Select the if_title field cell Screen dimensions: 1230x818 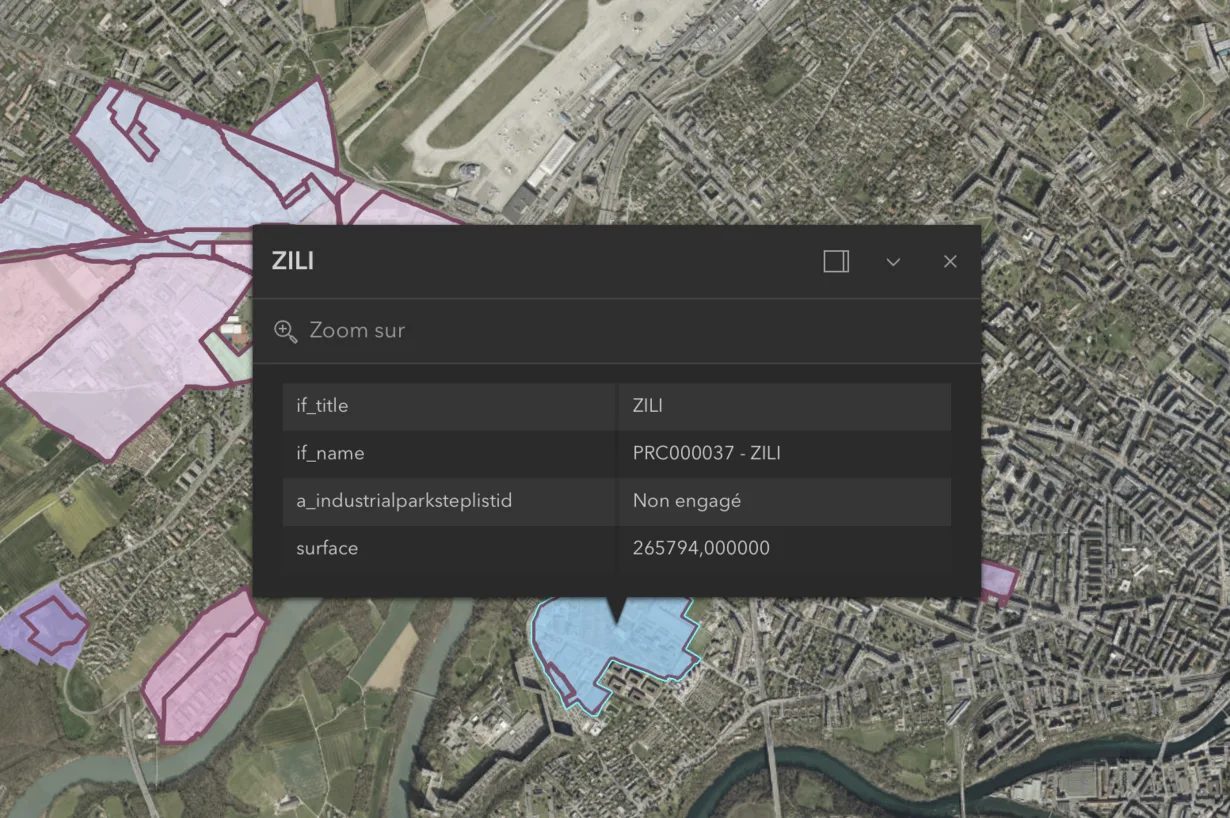tap(449, 406)
